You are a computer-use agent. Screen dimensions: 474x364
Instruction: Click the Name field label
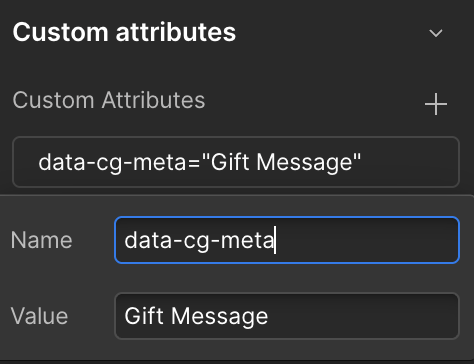(x=41, y=240)
